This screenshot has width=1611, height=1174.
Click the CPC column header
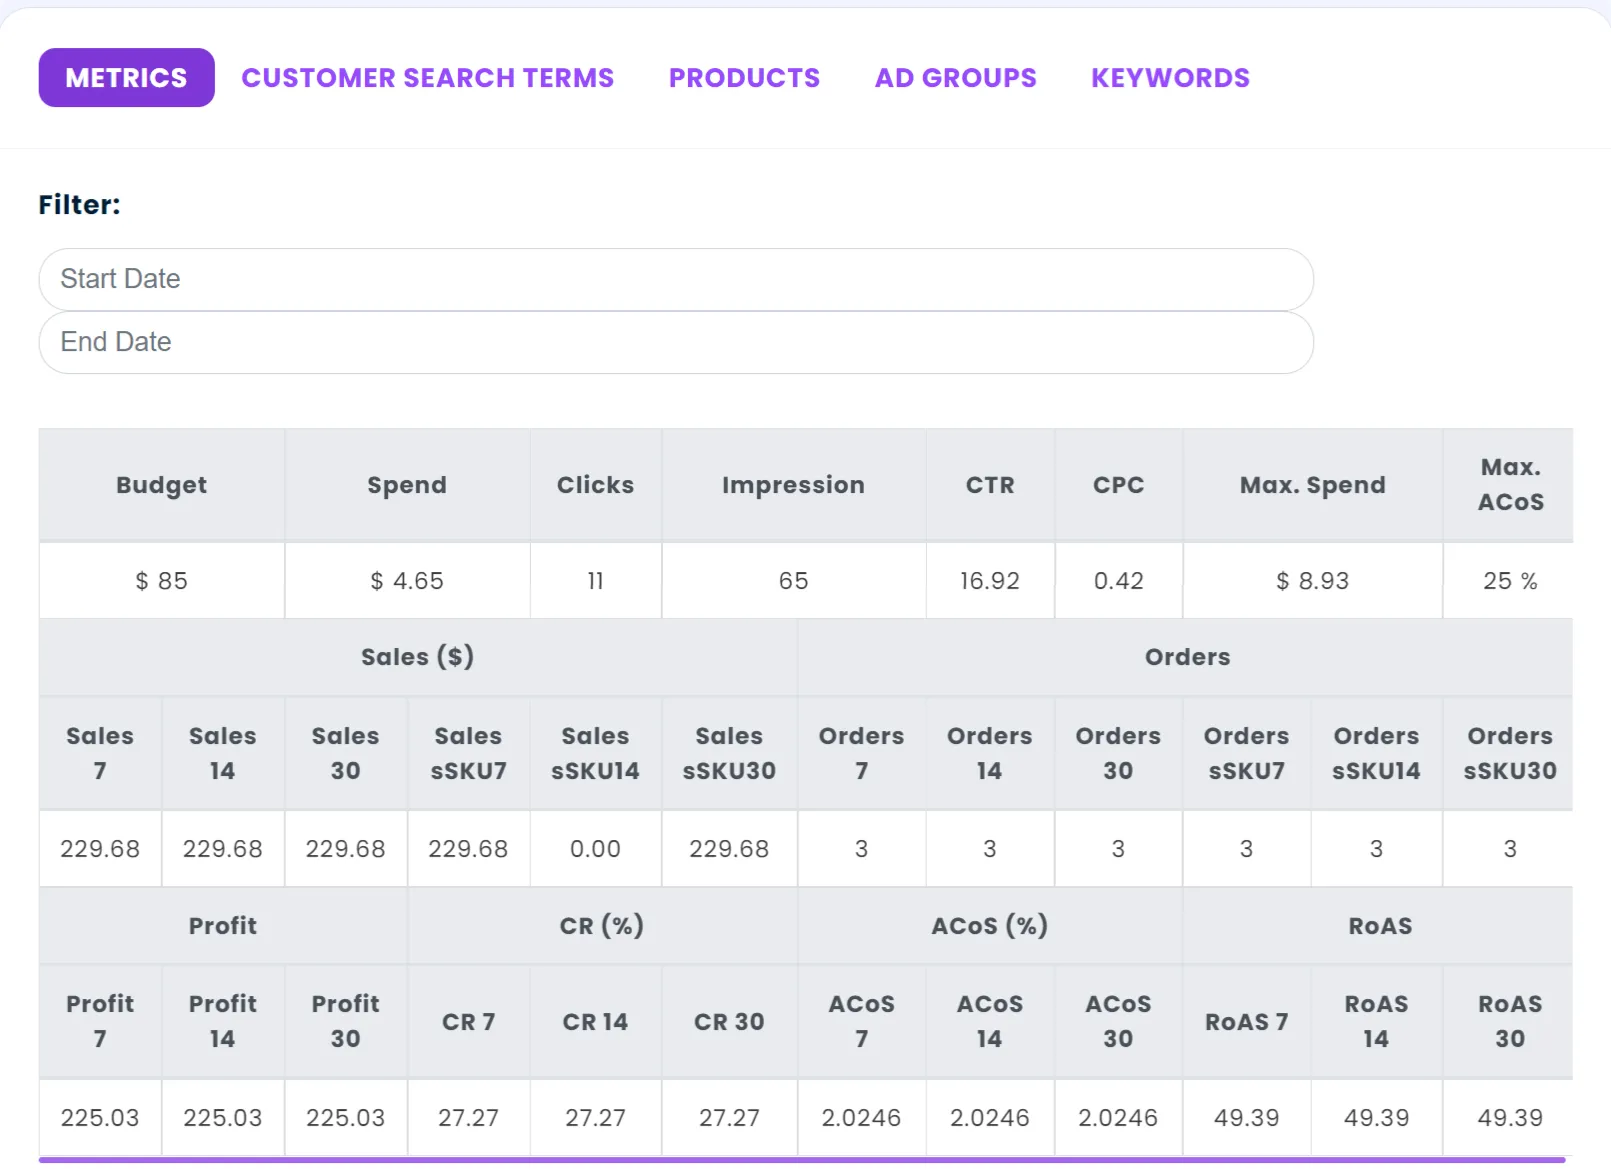tap(1118, 485)
